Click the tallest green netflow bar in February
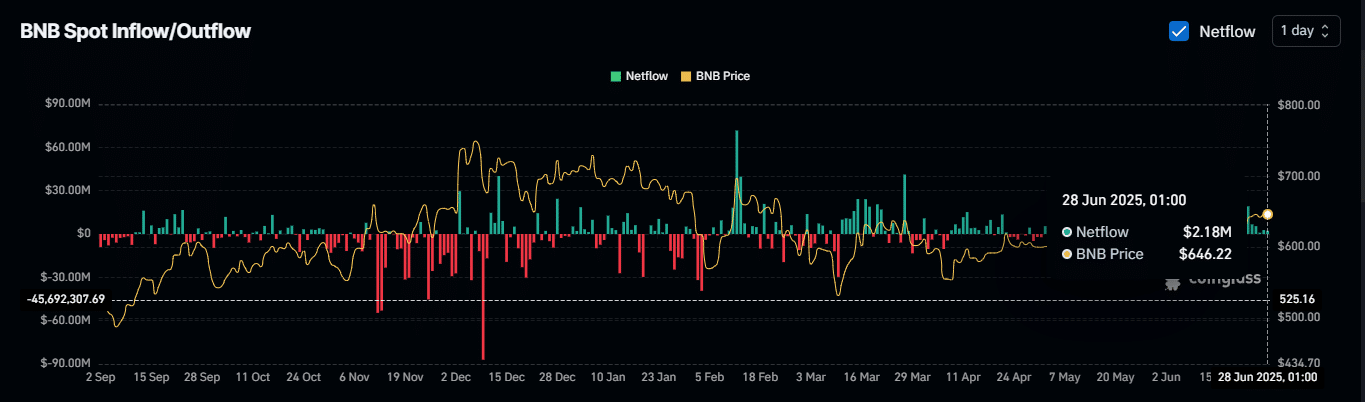 point(737,182)
